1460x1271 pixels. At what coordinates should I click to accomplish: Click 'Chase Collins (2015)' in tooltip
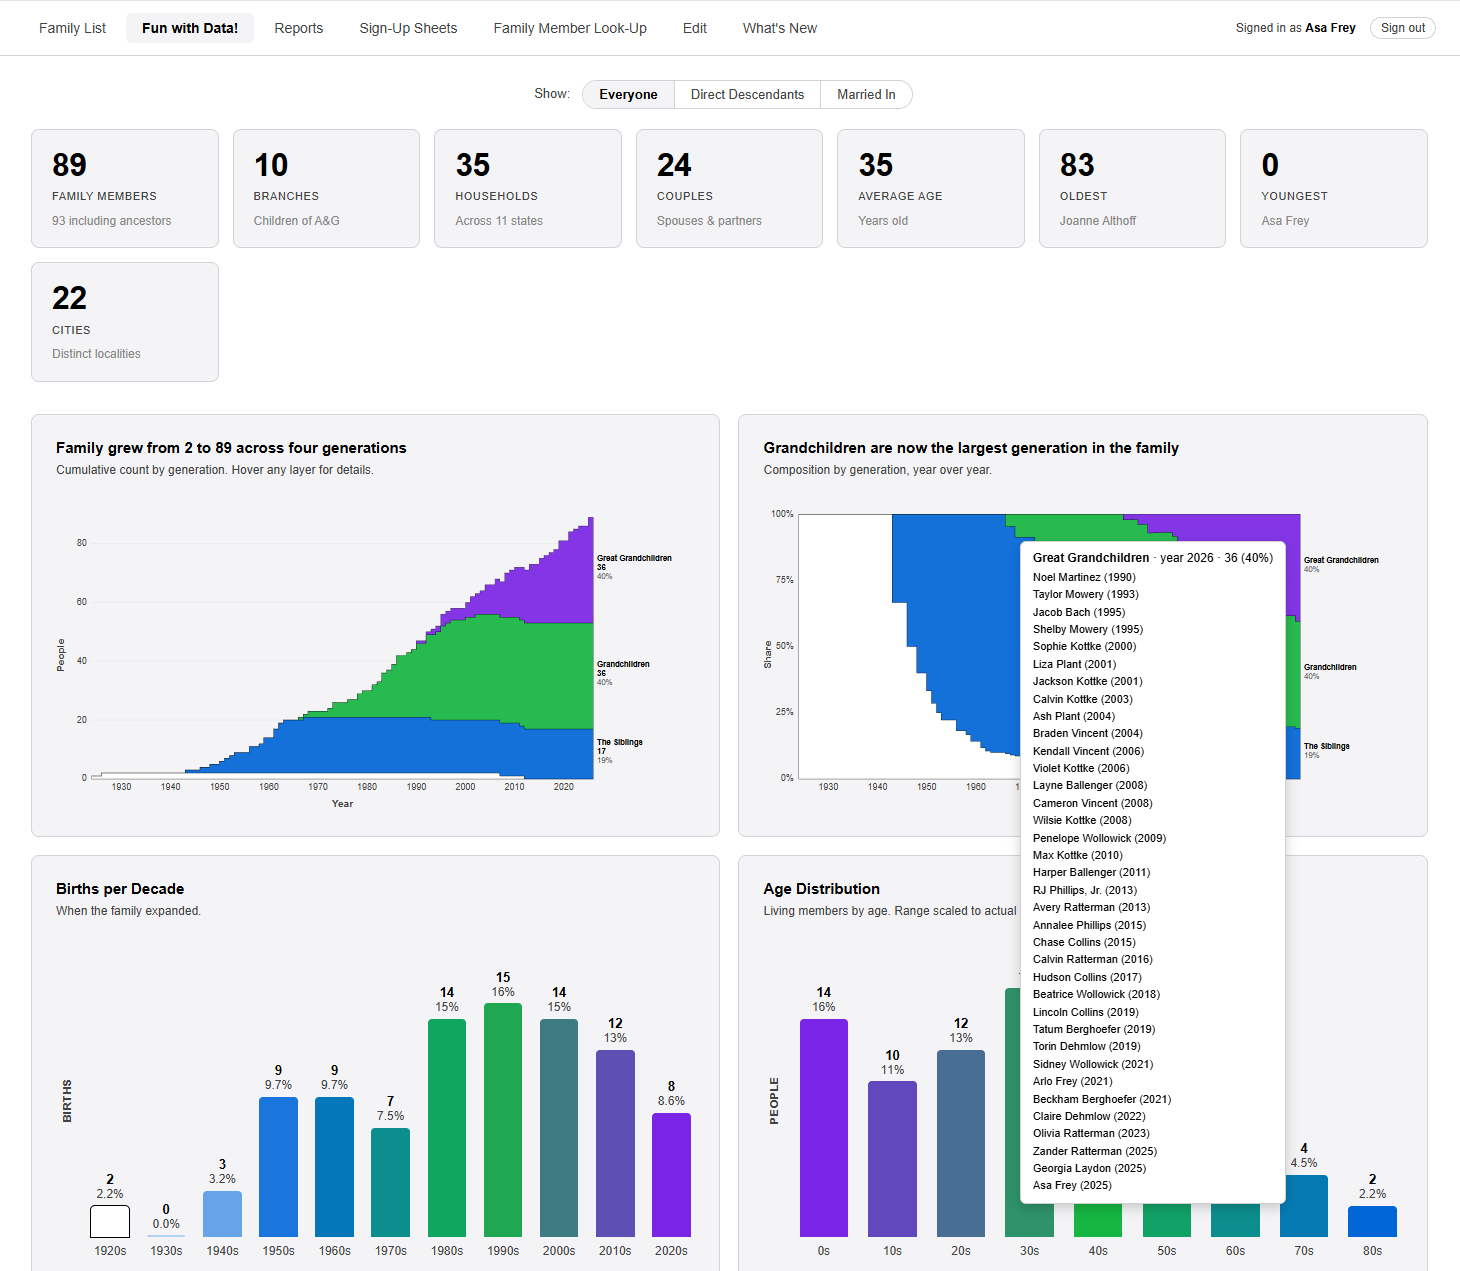pos(1084,942)
